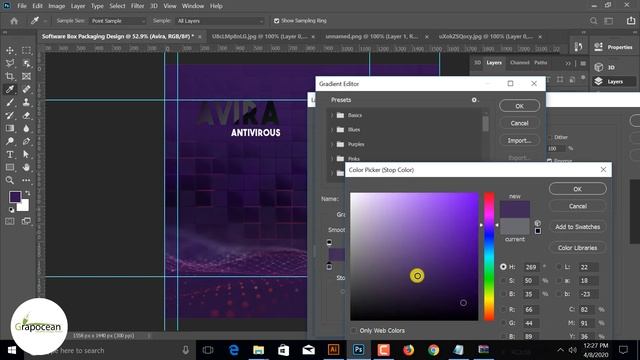Screen dimensions: 640x360
Task: Click the new color swatch in Color Picker
Action: point(515,209)
